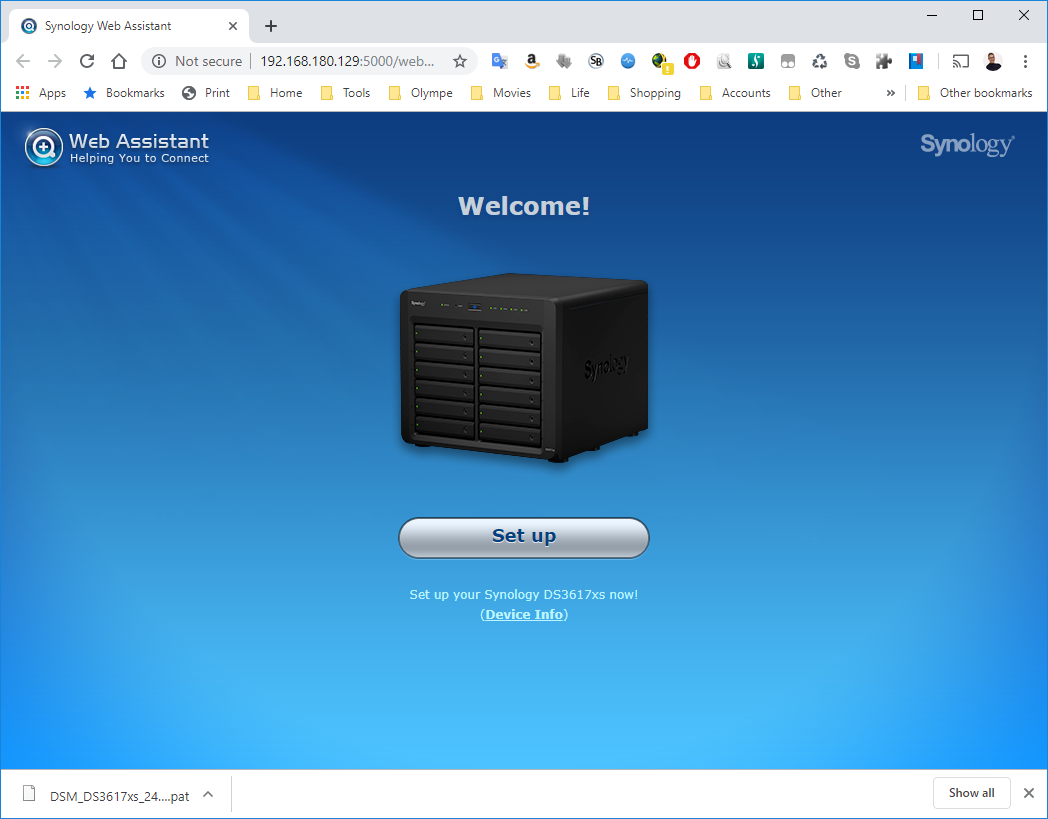The image size is (1048, 819).
Task: Click the Synology brand logo
Action: (x=966, y=144)
